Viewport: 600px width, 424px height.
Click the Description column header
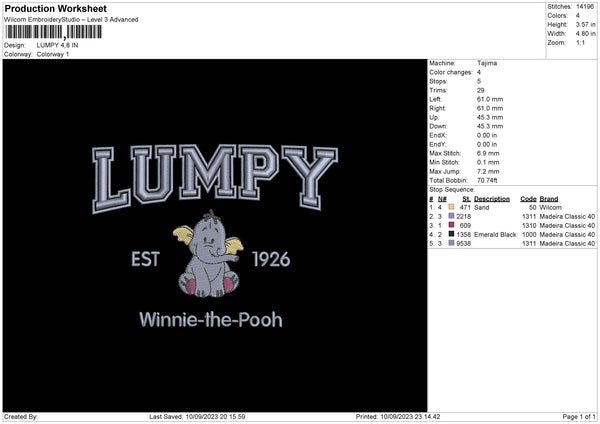(x=492, y=198)
